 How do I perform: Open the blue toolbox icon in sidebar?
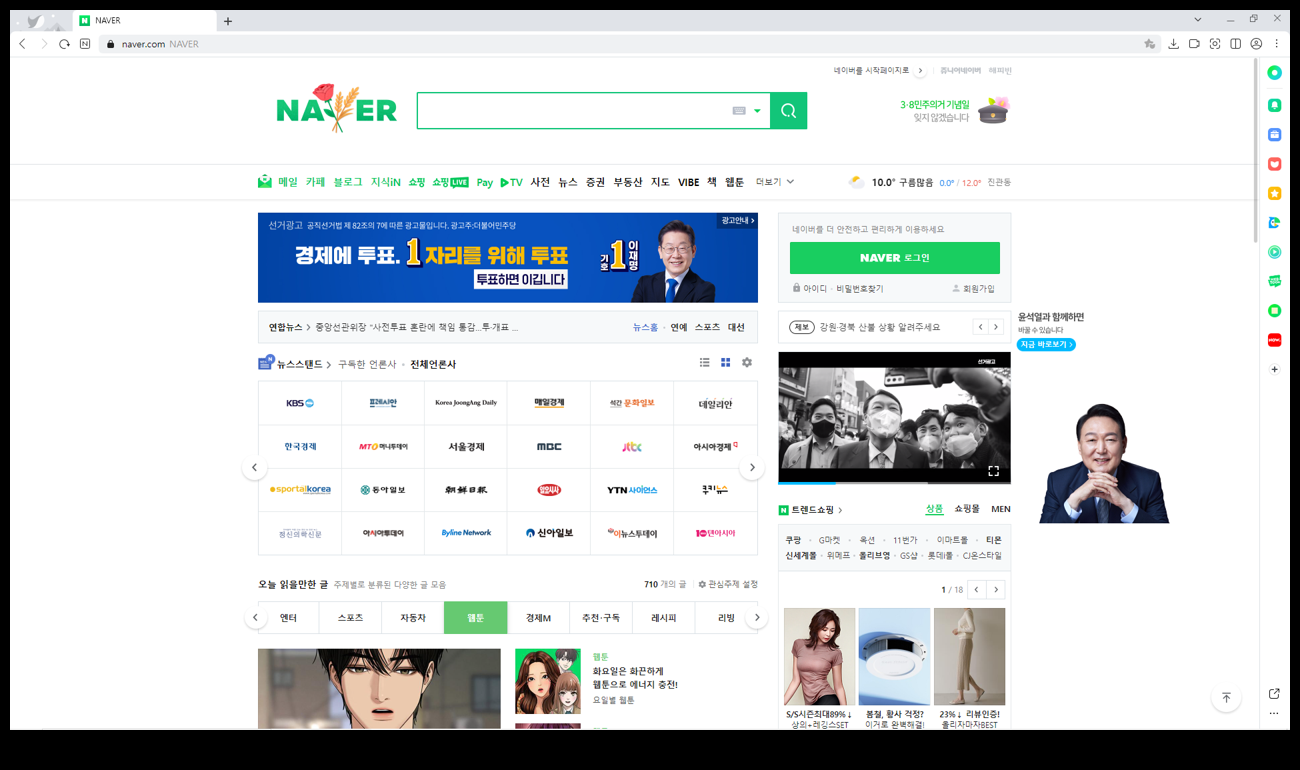click(1274, 134)
